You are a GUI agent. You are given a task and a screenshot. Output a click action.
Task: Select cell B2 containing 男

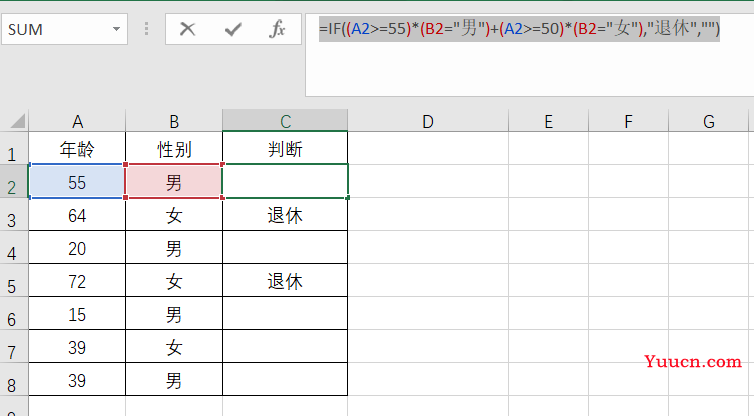(x=174, y=181)
